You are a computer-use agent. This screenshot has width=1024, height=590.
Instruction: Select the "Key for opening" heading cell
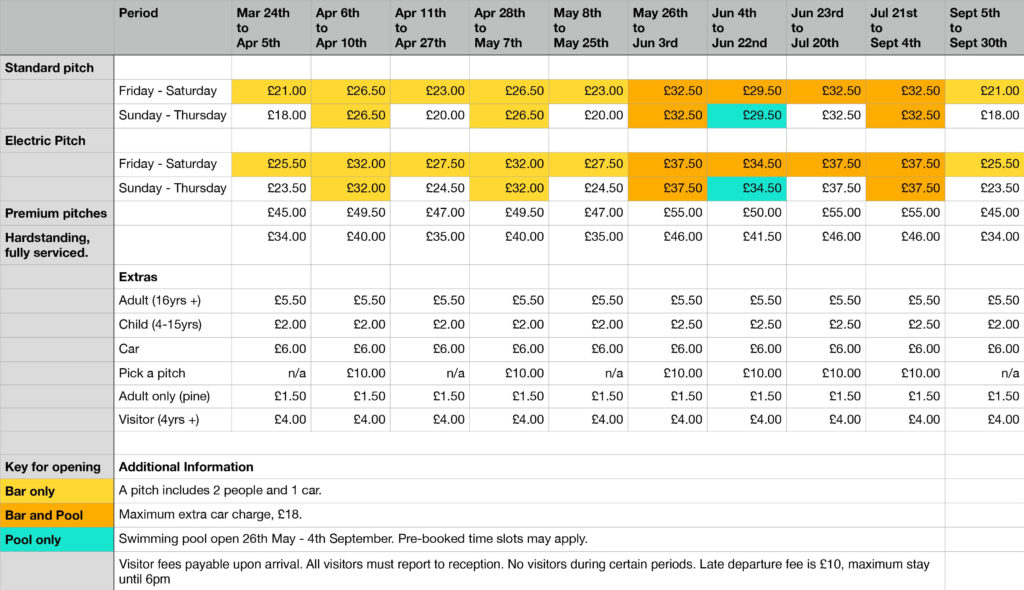click(x=57, y=467)
